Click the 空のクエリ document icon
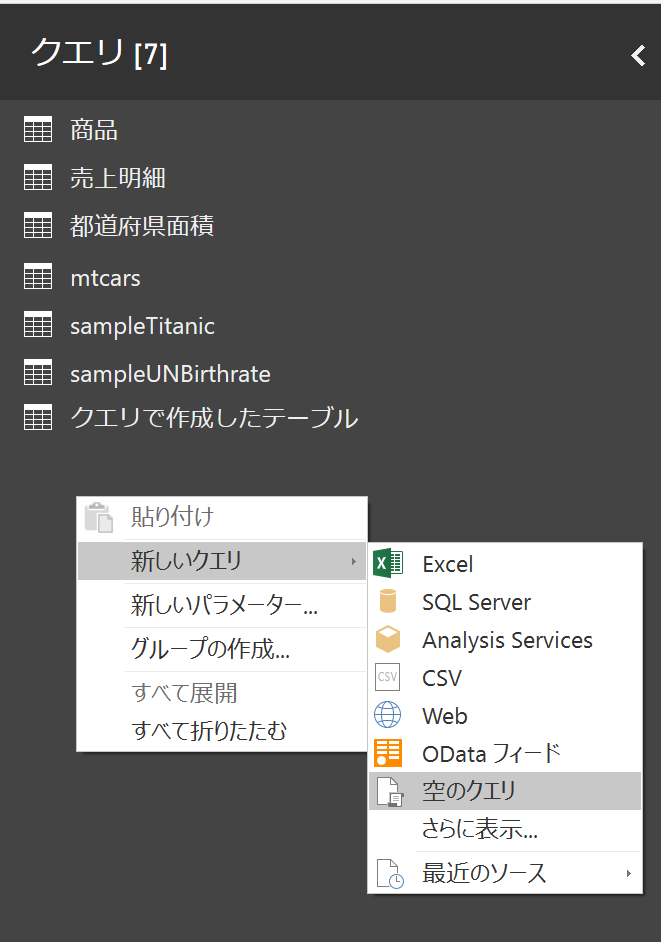This screenshot has width=661, height=942. (388, 791)
